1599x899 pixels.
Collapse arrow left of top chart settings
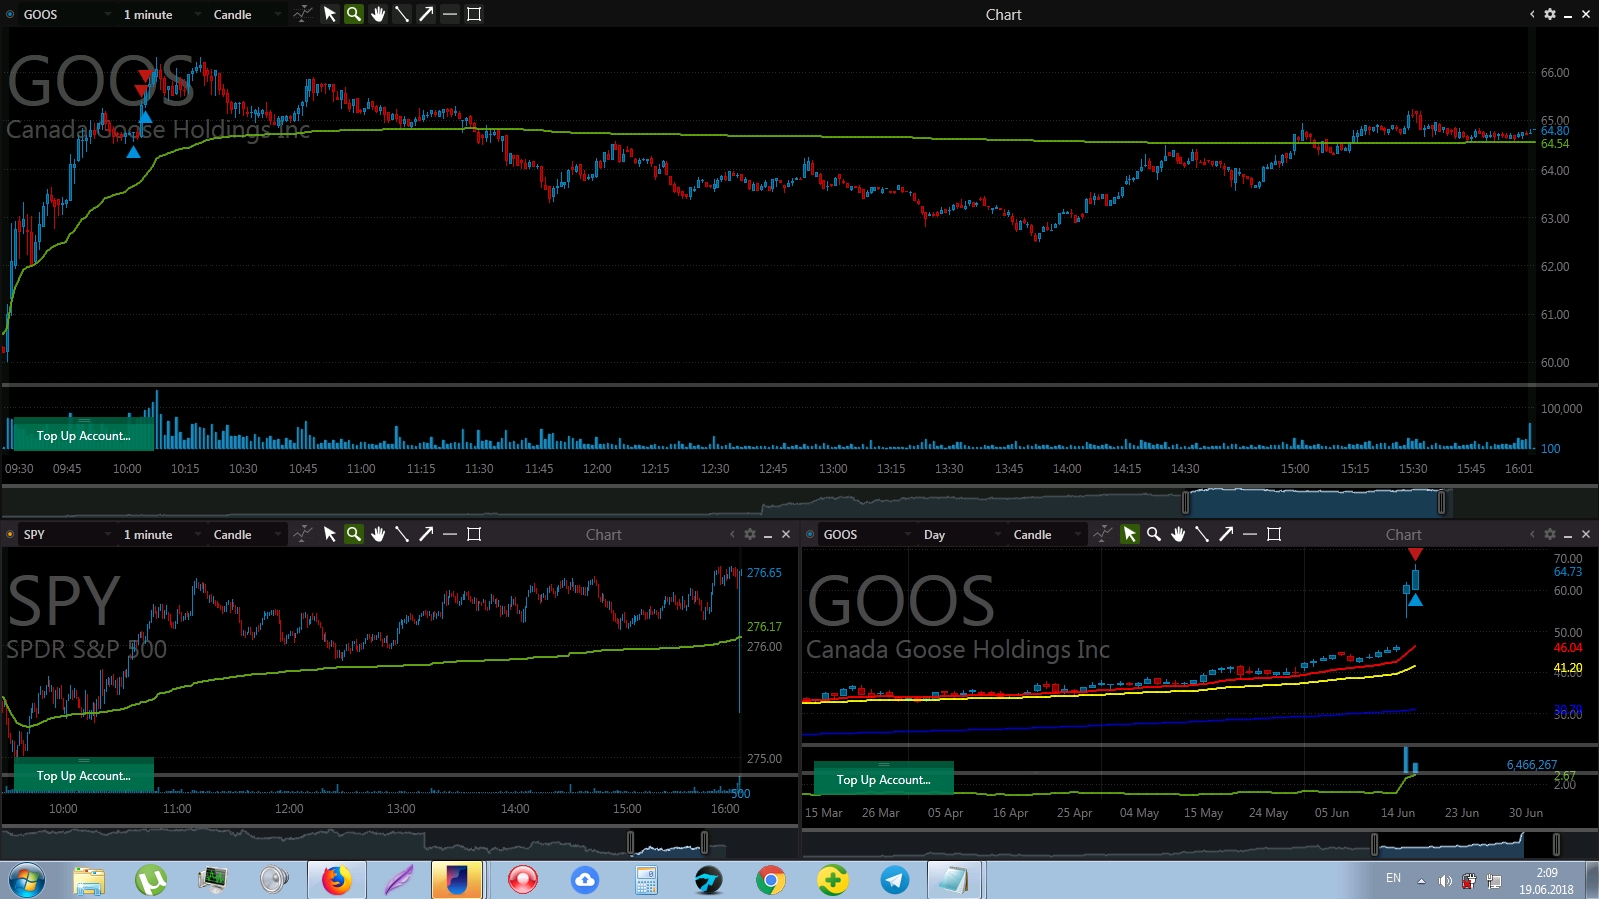(x=1532, y=14)
